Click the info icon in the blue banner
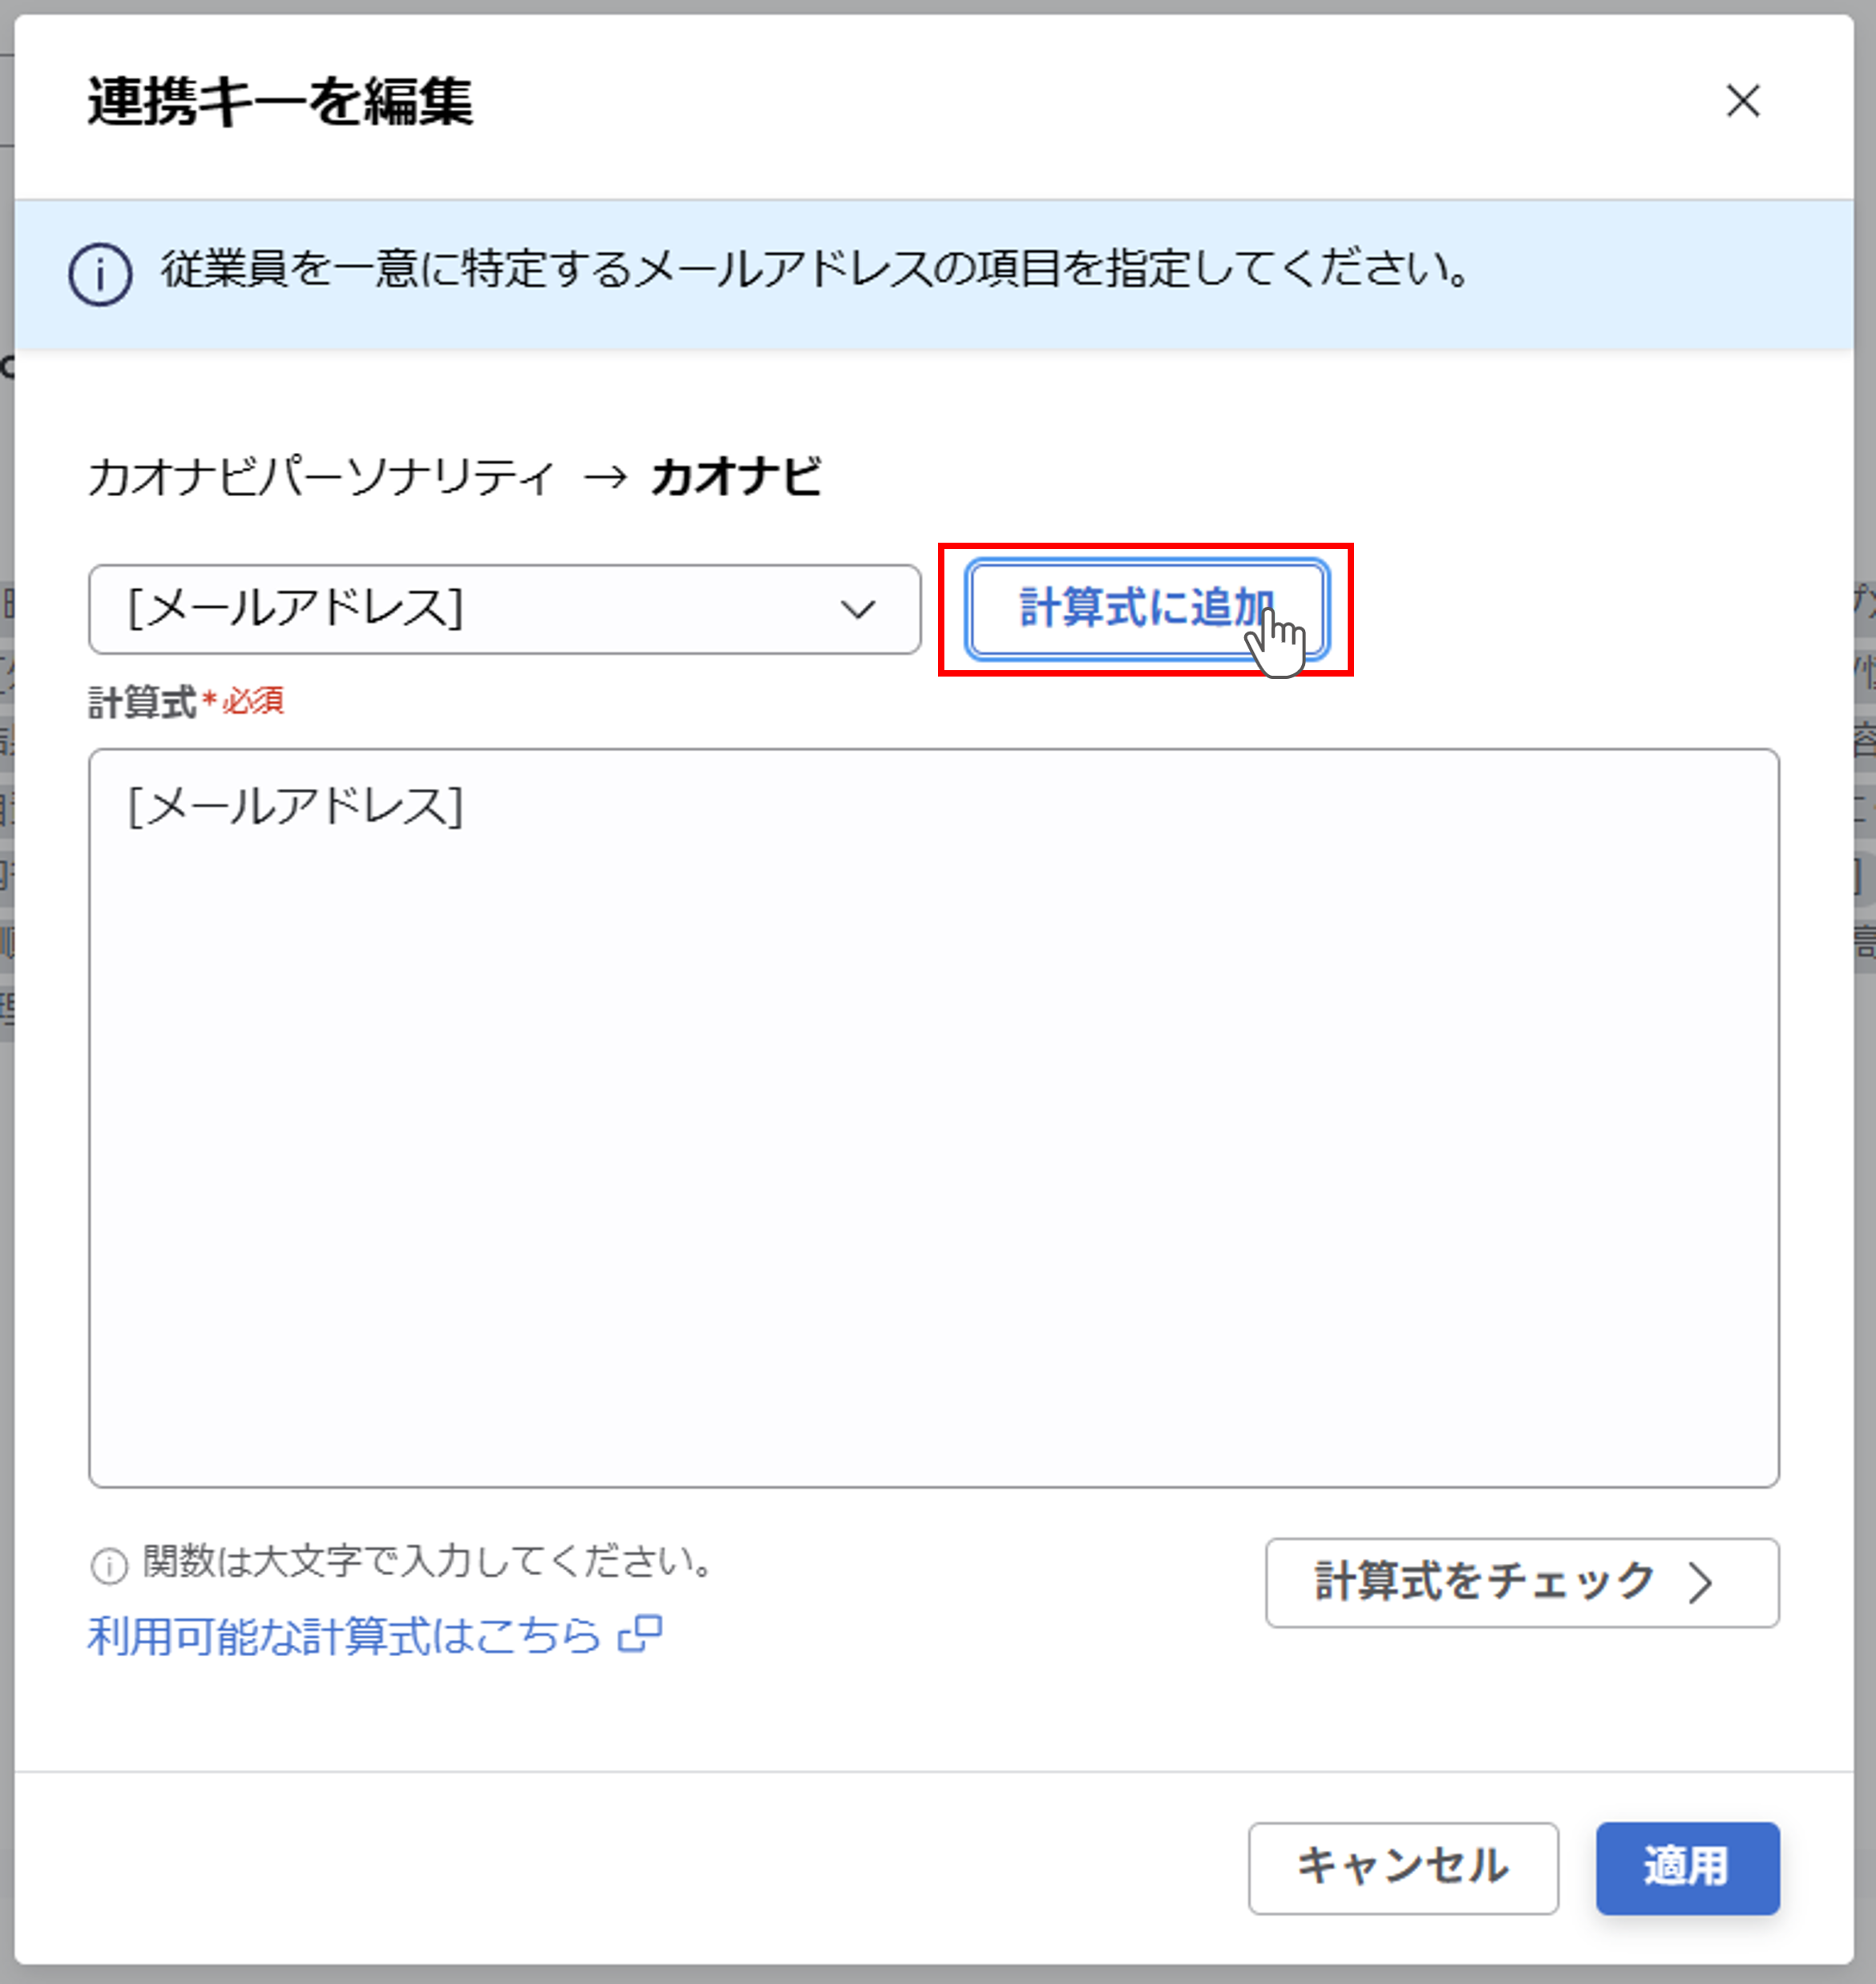The height and width of the screenshot is (1984, 1876). [x=100, y=274]
